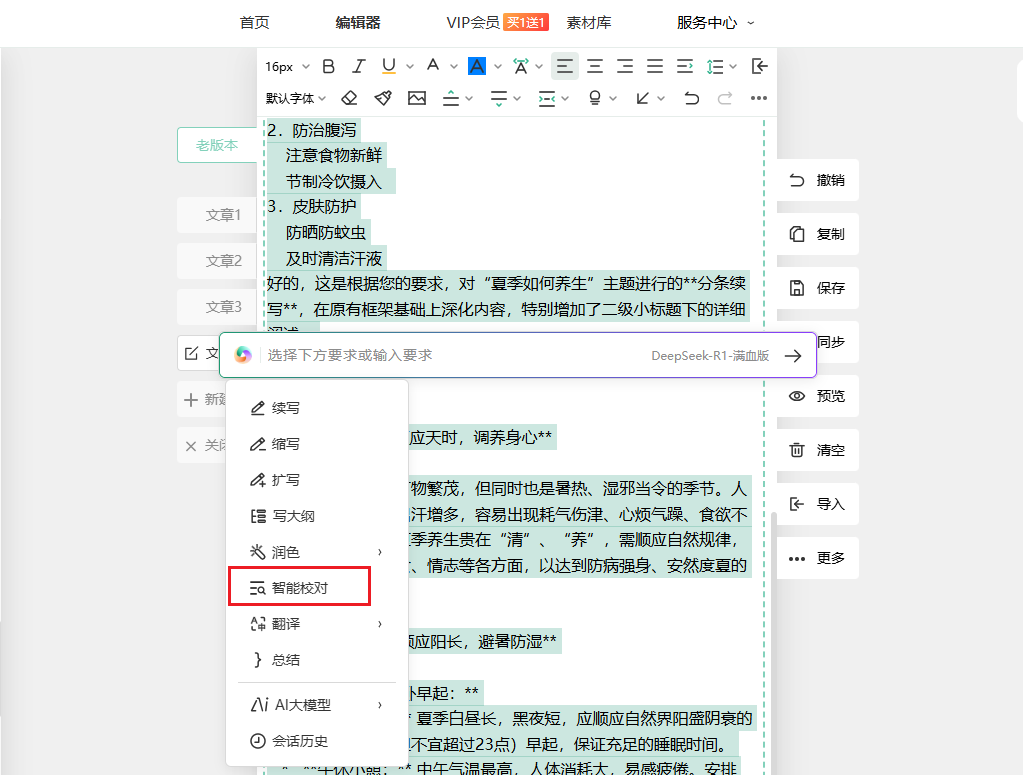Select 缩写 from the AI menu
This screenshot has height=775, width=1023.
coord(316,444)
